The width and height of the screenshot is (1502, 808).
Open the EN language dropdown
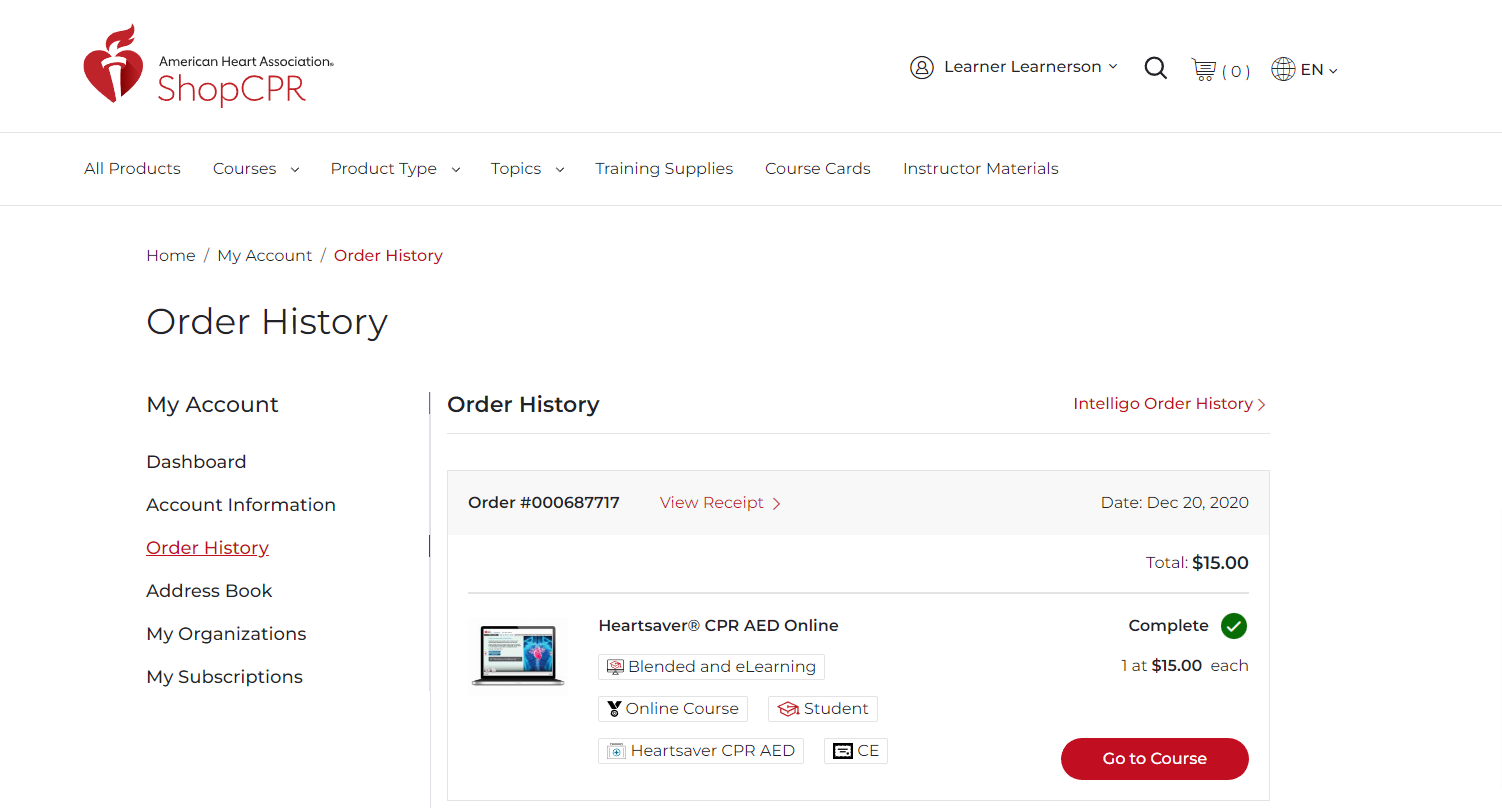click(1319, 70)
